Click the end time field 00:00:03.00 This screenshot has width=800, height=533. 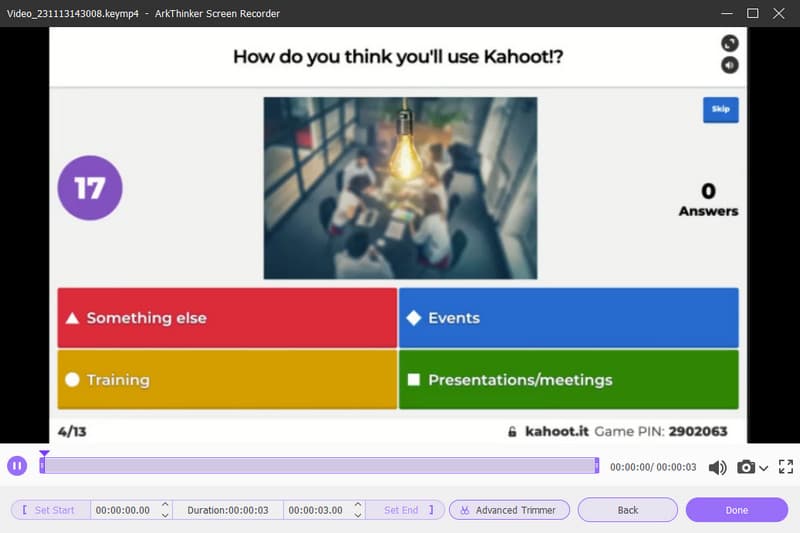click(315, 510)
